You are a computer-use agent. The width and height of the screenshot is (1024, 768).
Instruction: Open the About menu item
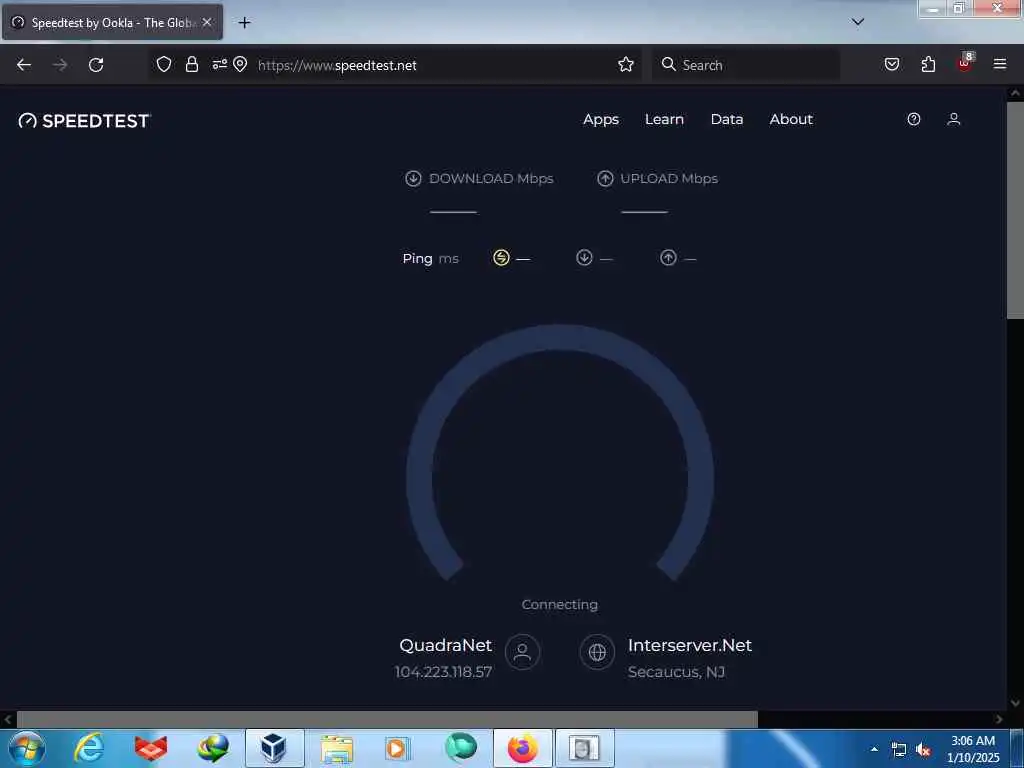pyautogui.click(x=791, y=120)
